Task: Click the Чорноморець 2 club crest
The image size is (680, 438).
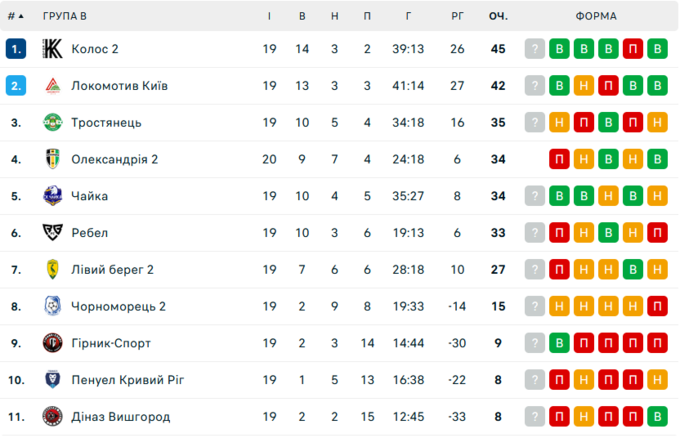Action: 53,306
